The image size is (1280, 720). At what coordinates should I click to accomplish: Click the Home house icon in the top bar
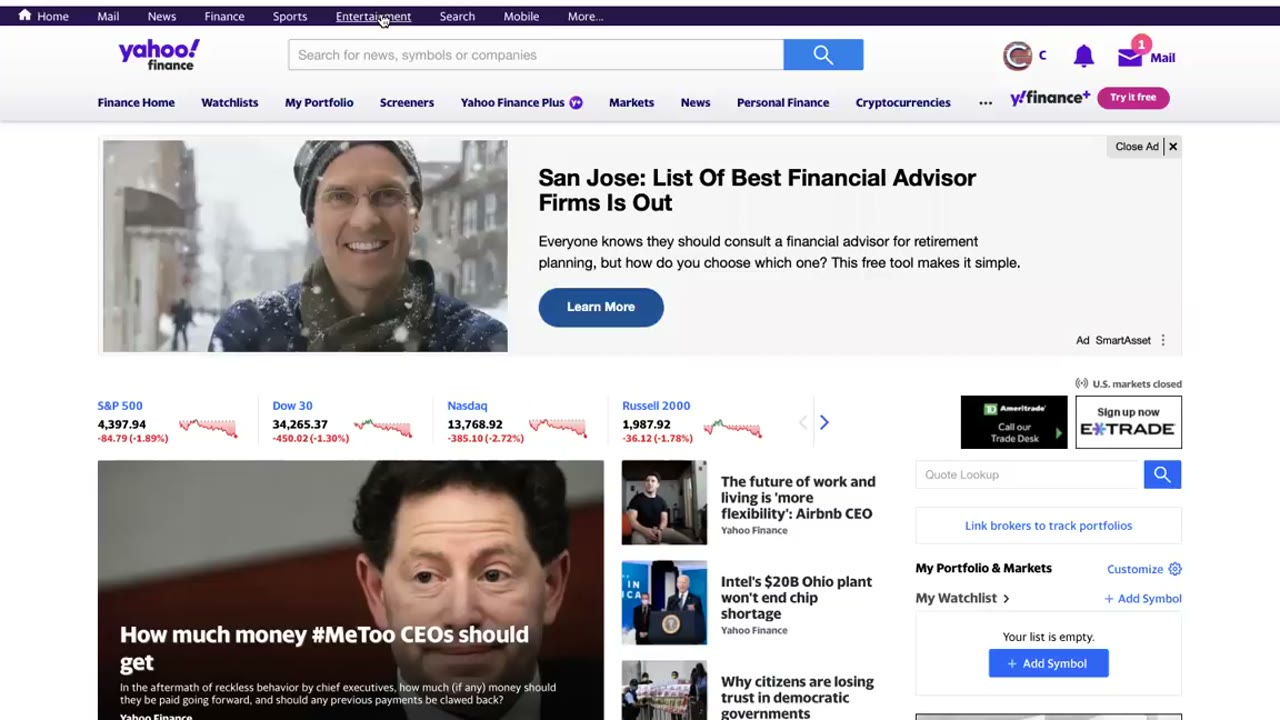click(25, 15)
